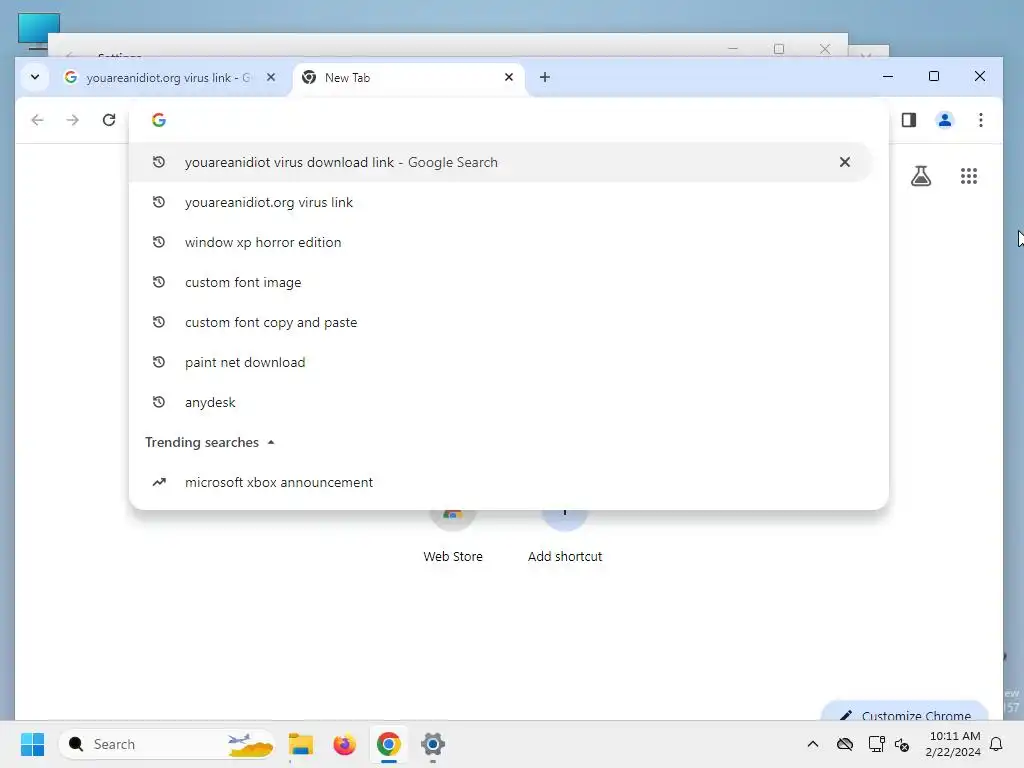1024x768 pixels.
Task: Go forward using the forward arrow
Action: 72,120
